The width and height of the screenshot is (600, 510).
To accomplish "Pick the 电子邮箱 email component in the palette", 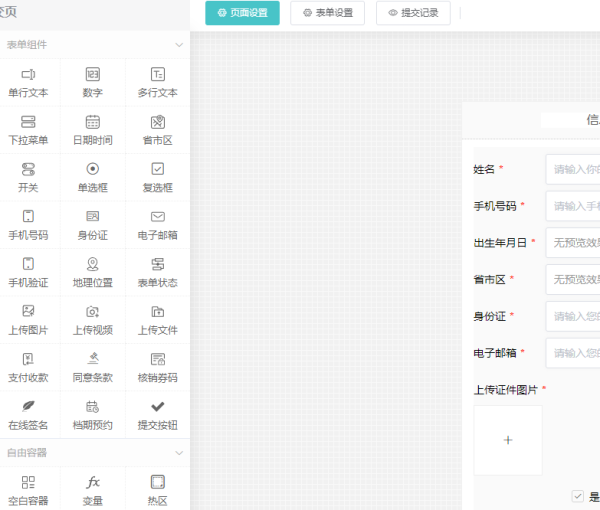I will [158, 225].
